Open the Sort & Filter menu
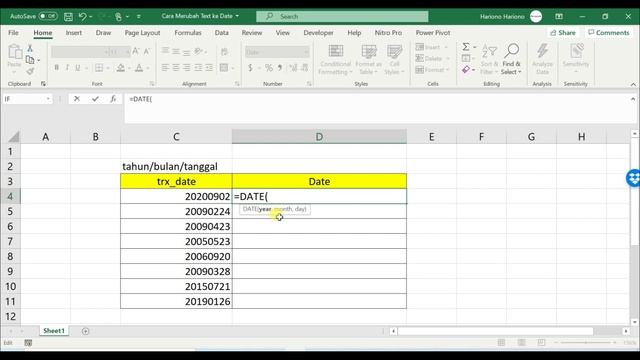The image size is (640, 360). [489, 60]
